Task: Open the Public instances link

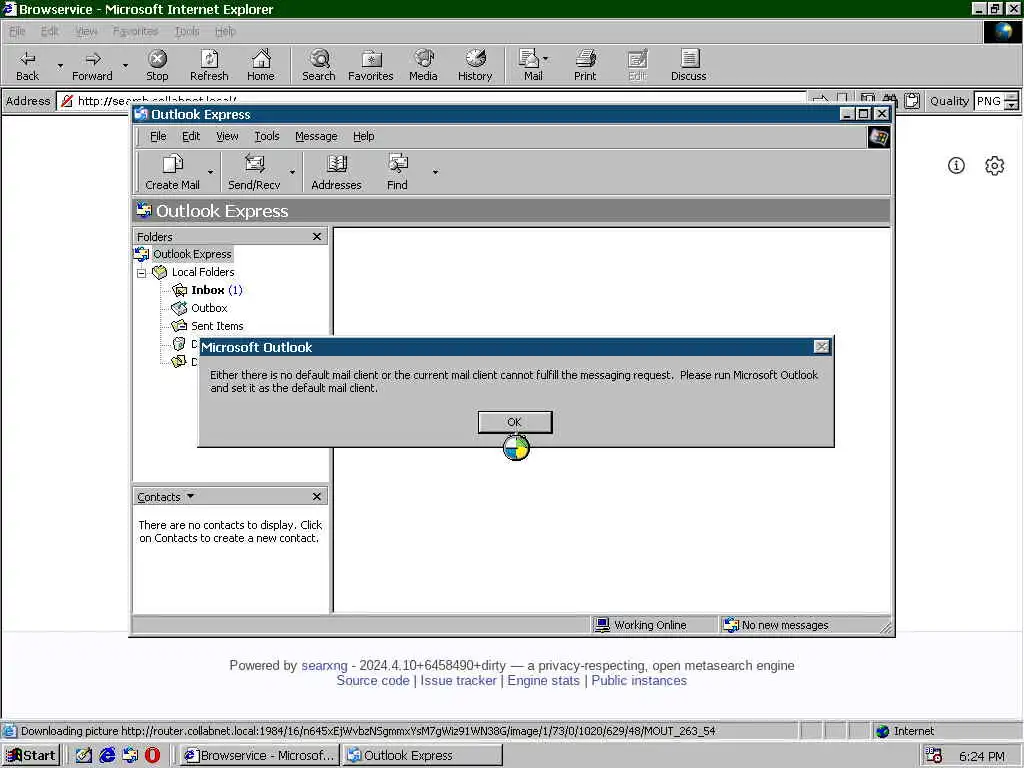Action: [x=639, y=680]
